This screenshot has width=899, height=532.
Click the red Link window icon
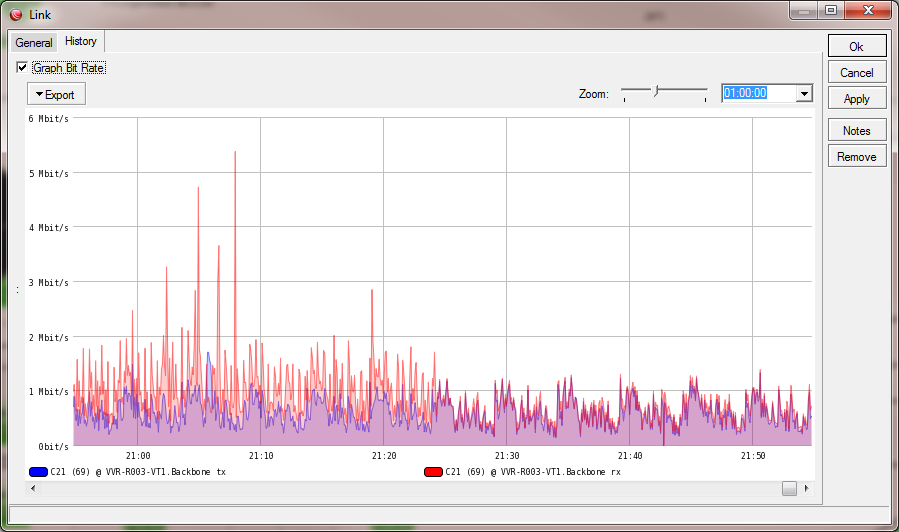(16, 15)
